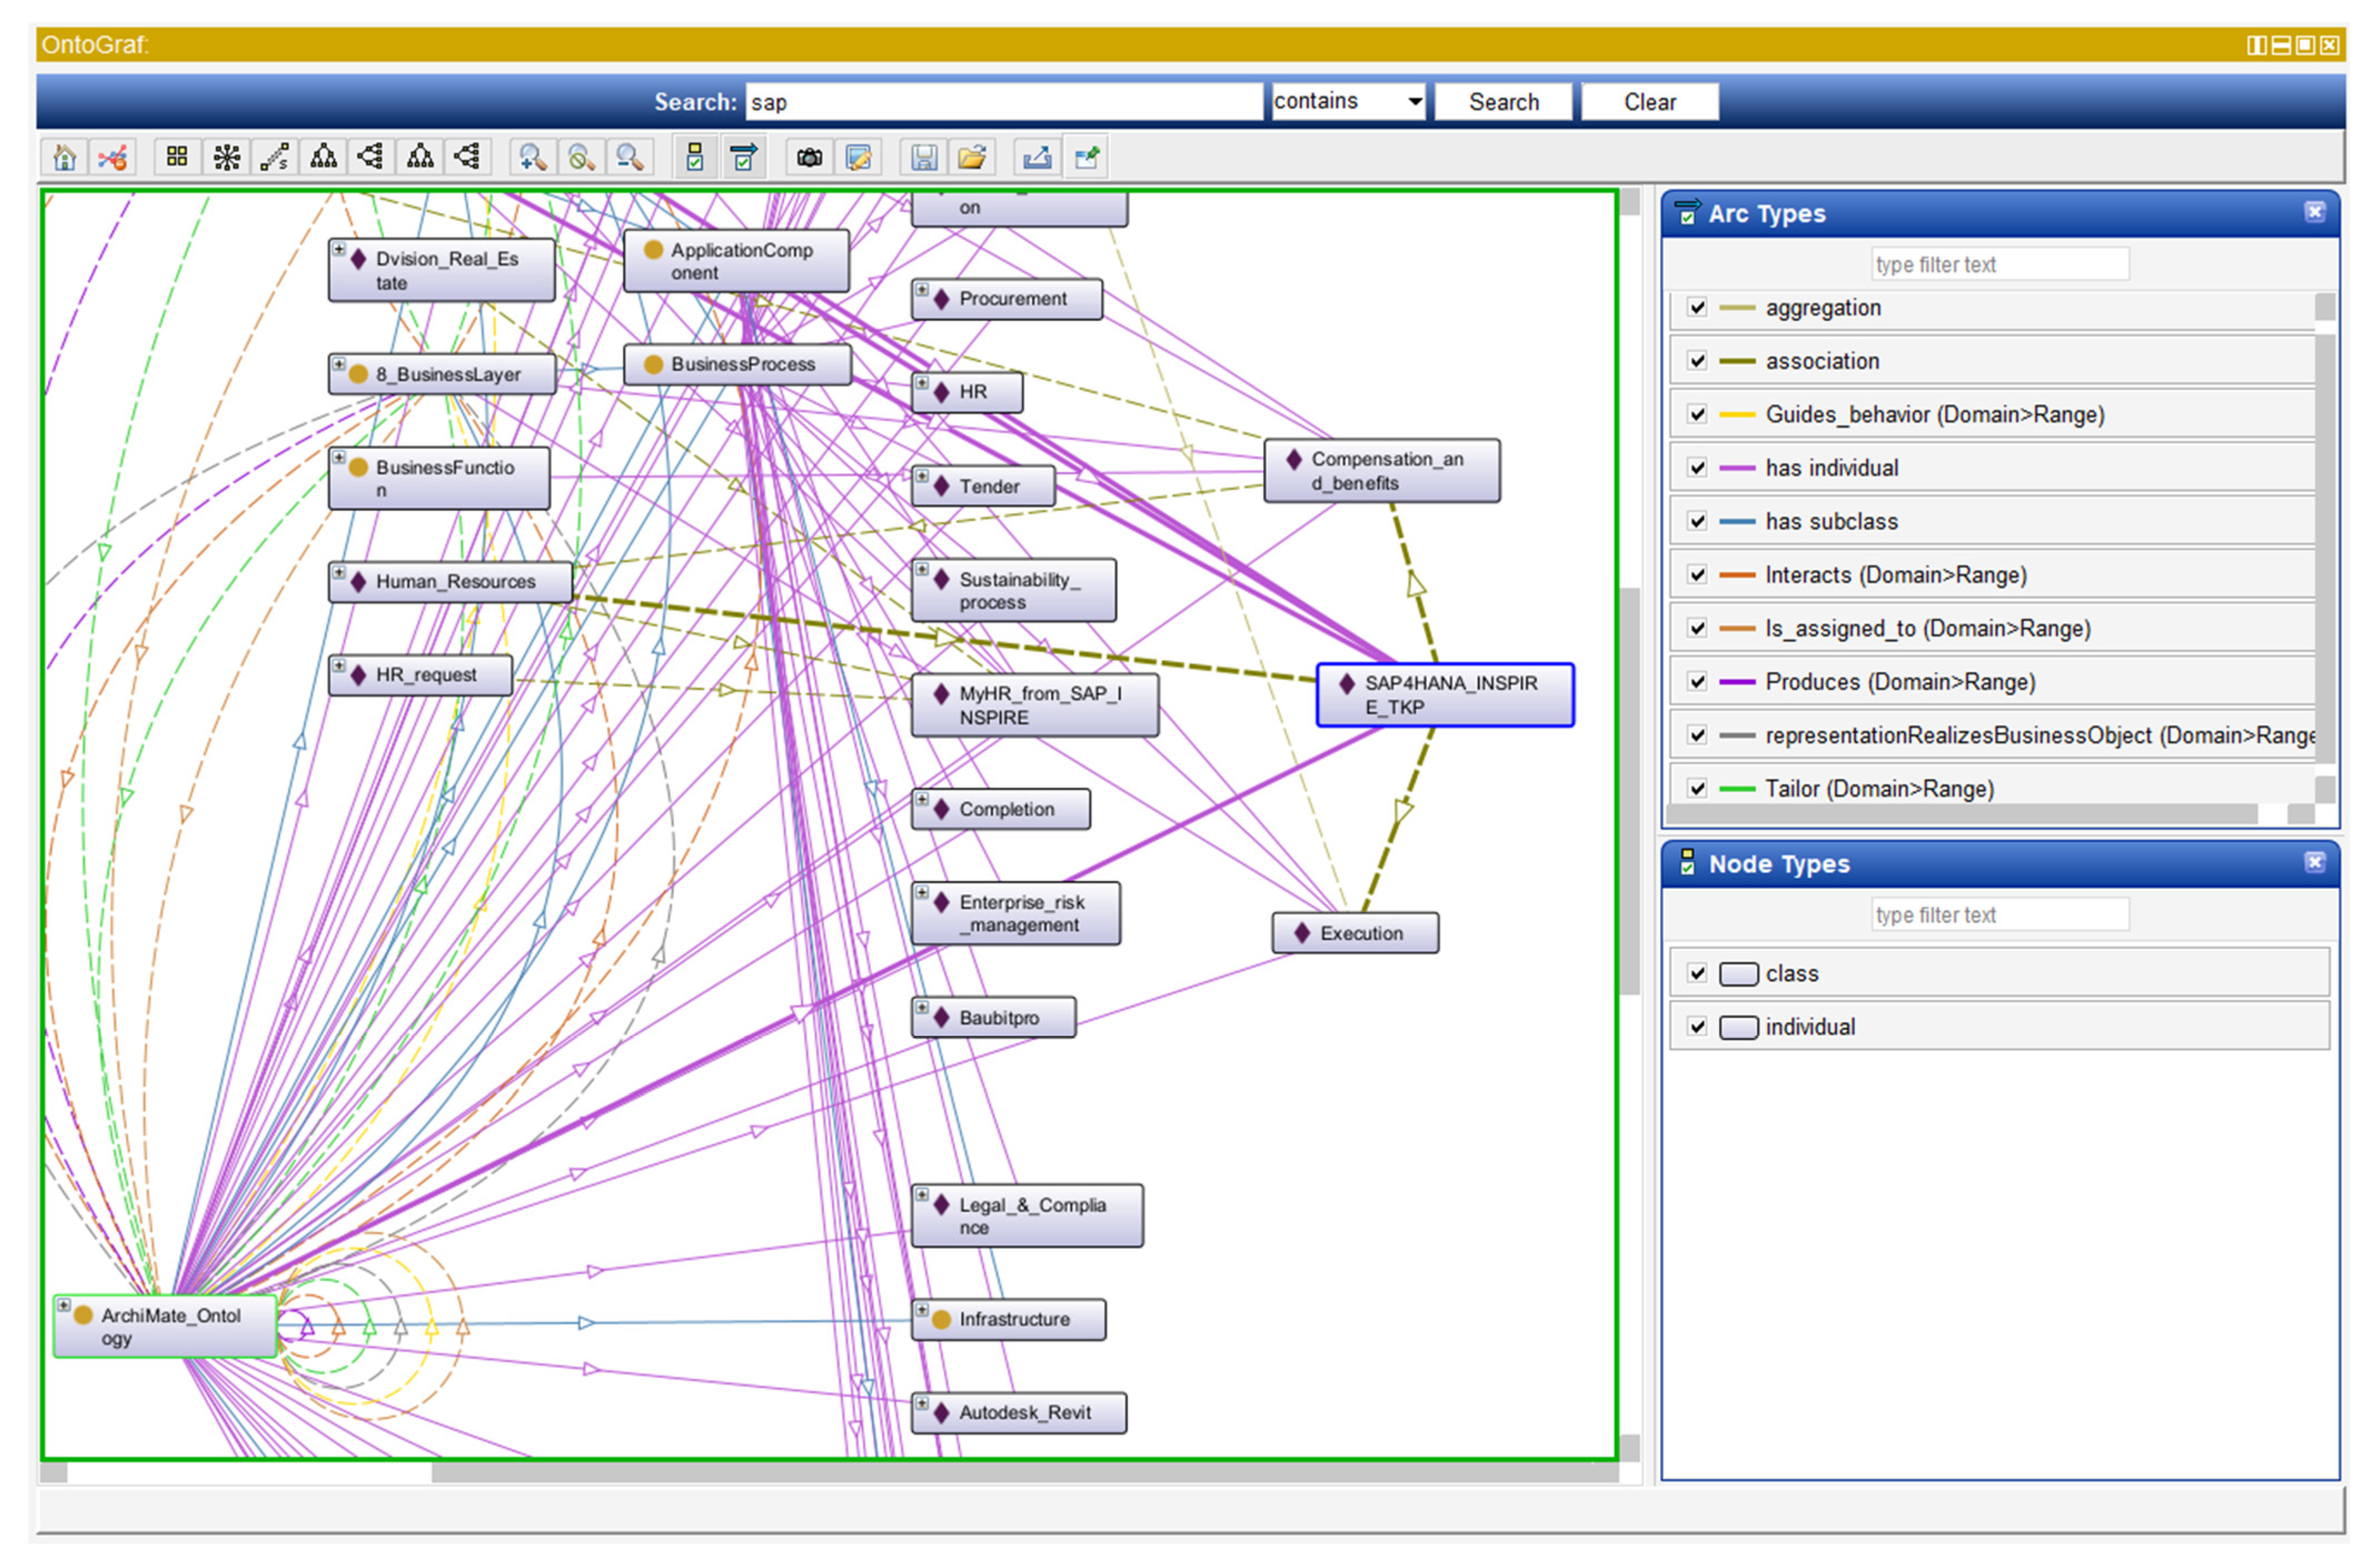Click the camera snapshot export icon
Image resolution: width=2369 pixels, height=1568 pixels.
click(x=809, y=158)
